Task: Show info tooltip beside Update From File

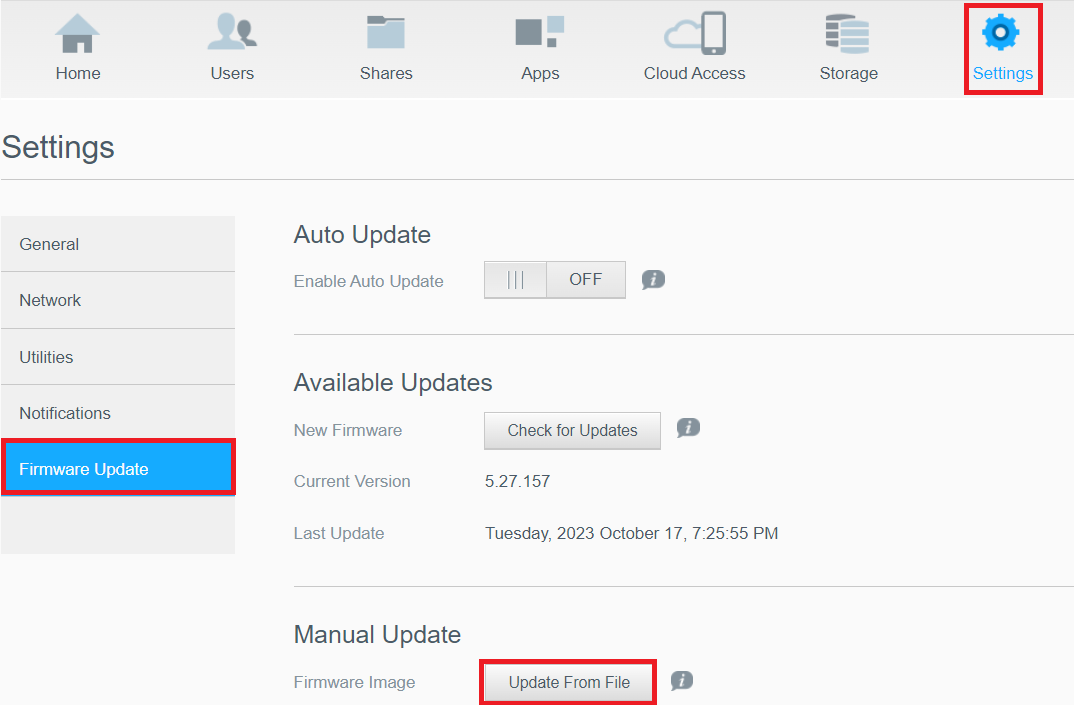Action: click(682, 681)
